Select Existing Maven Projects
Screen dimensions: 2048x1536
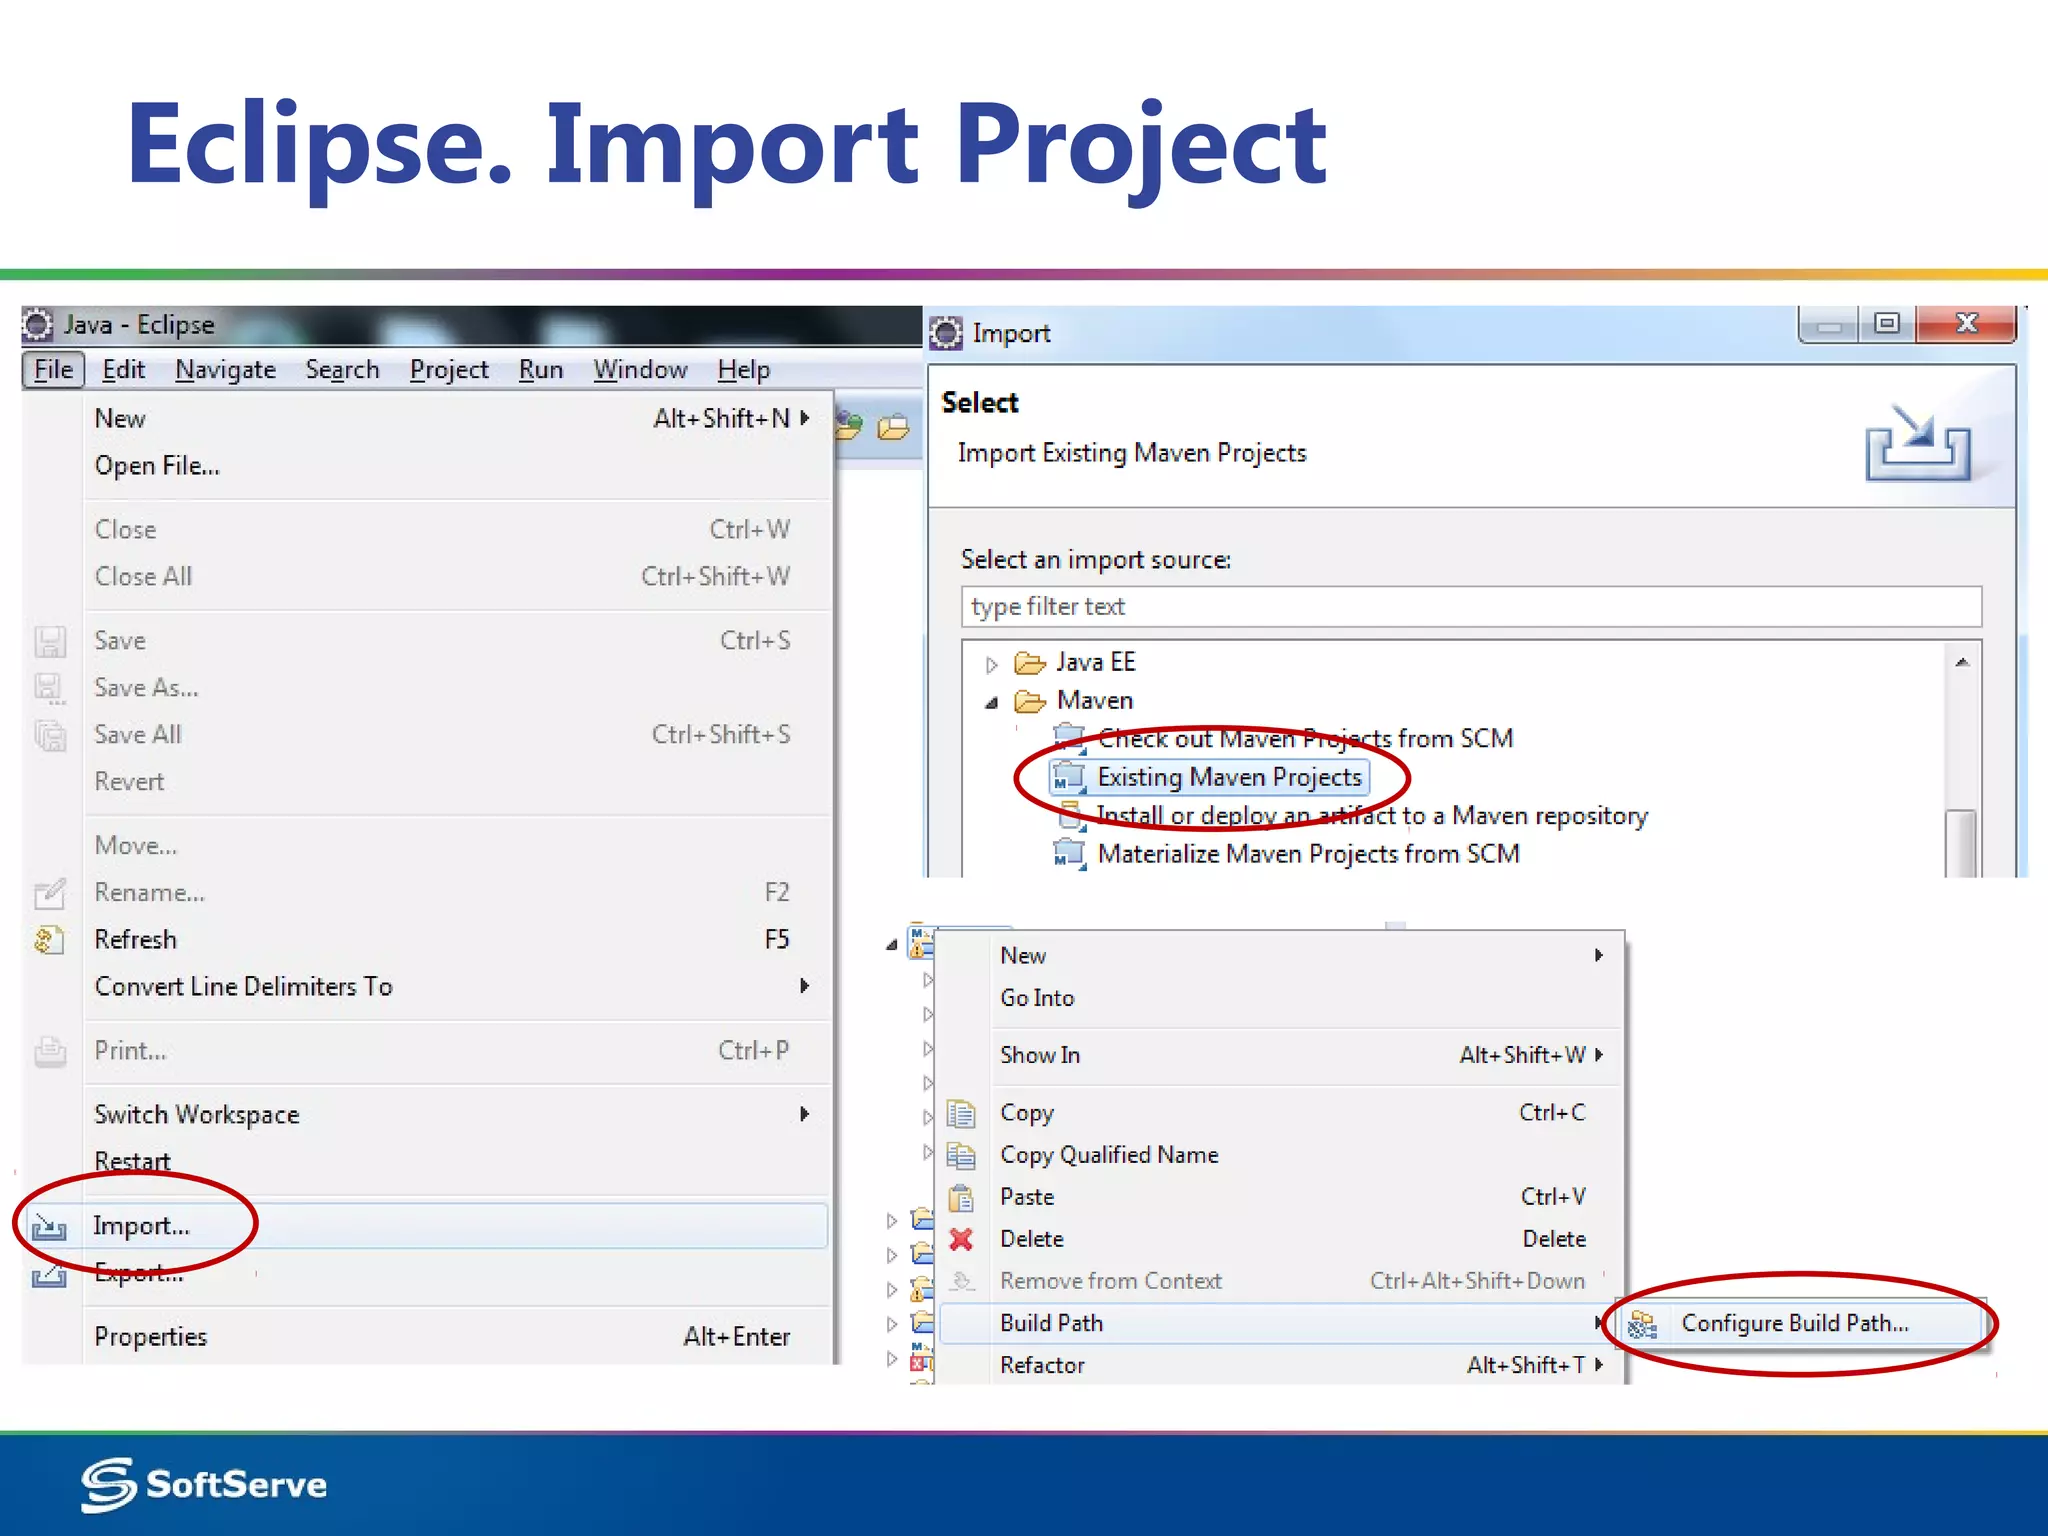click(1229, 778)
